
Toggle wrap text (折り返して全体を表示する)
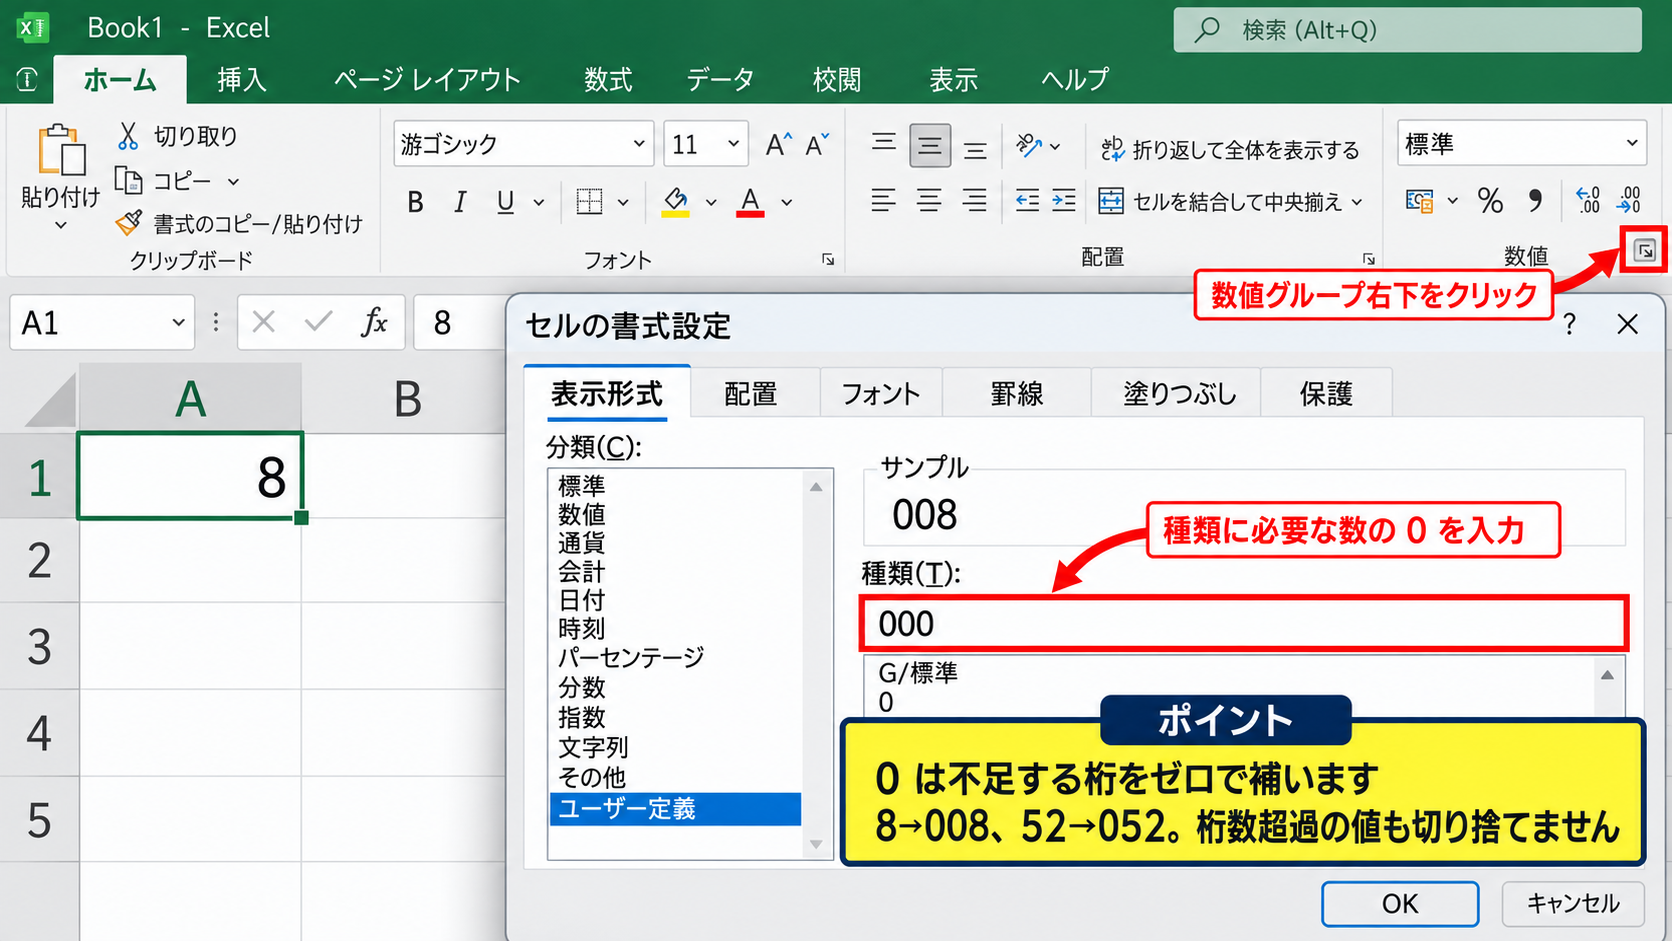[1230, 150]
